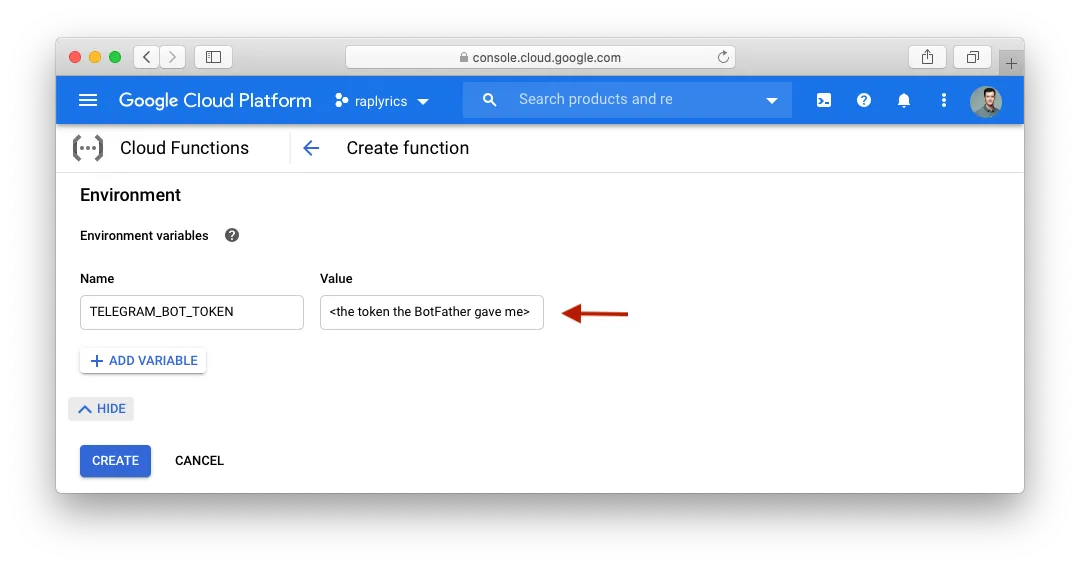Screen dimensions: 1080x567
Task: Toggle the Safari sidebar
Action: pos(213,57)
